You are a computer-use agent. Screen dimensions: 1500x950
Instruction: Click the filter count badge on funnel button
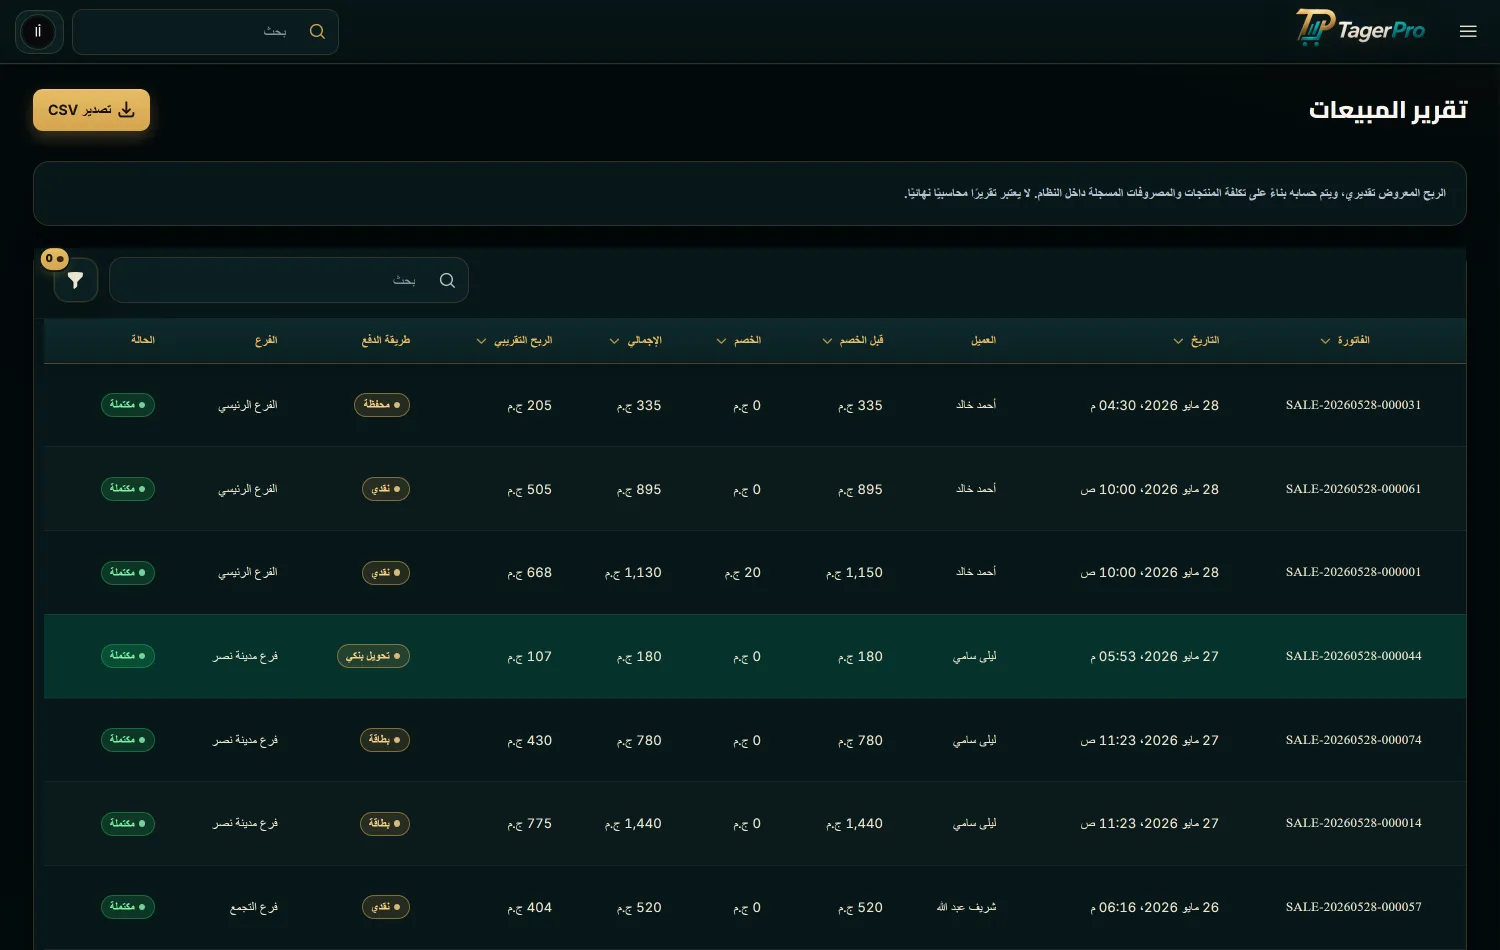(x=54, y=259)
